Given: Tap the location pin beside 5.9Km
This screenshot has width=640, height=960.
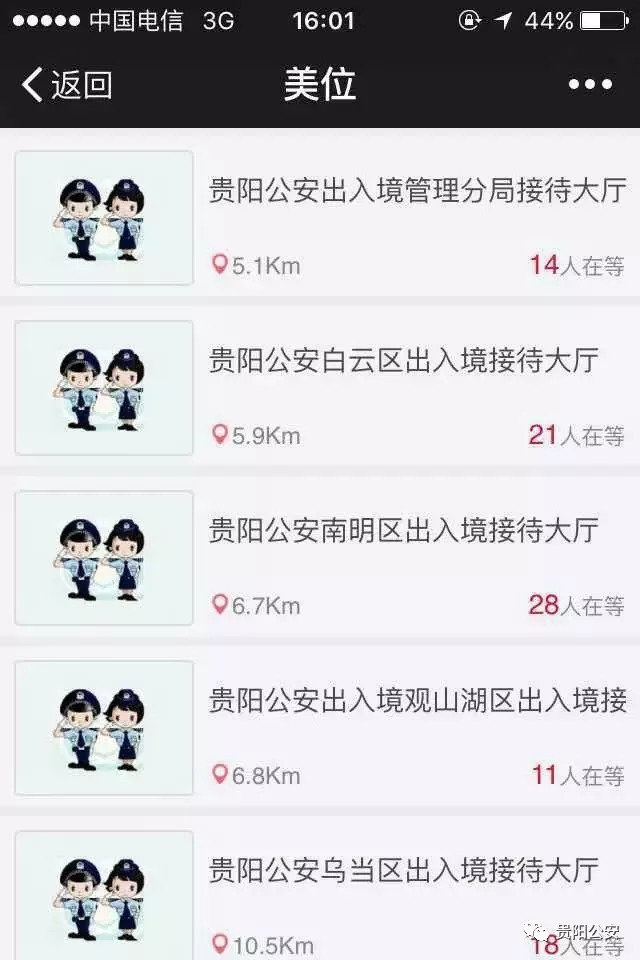Looking at the screenshot, I should [x=219, y=435].
